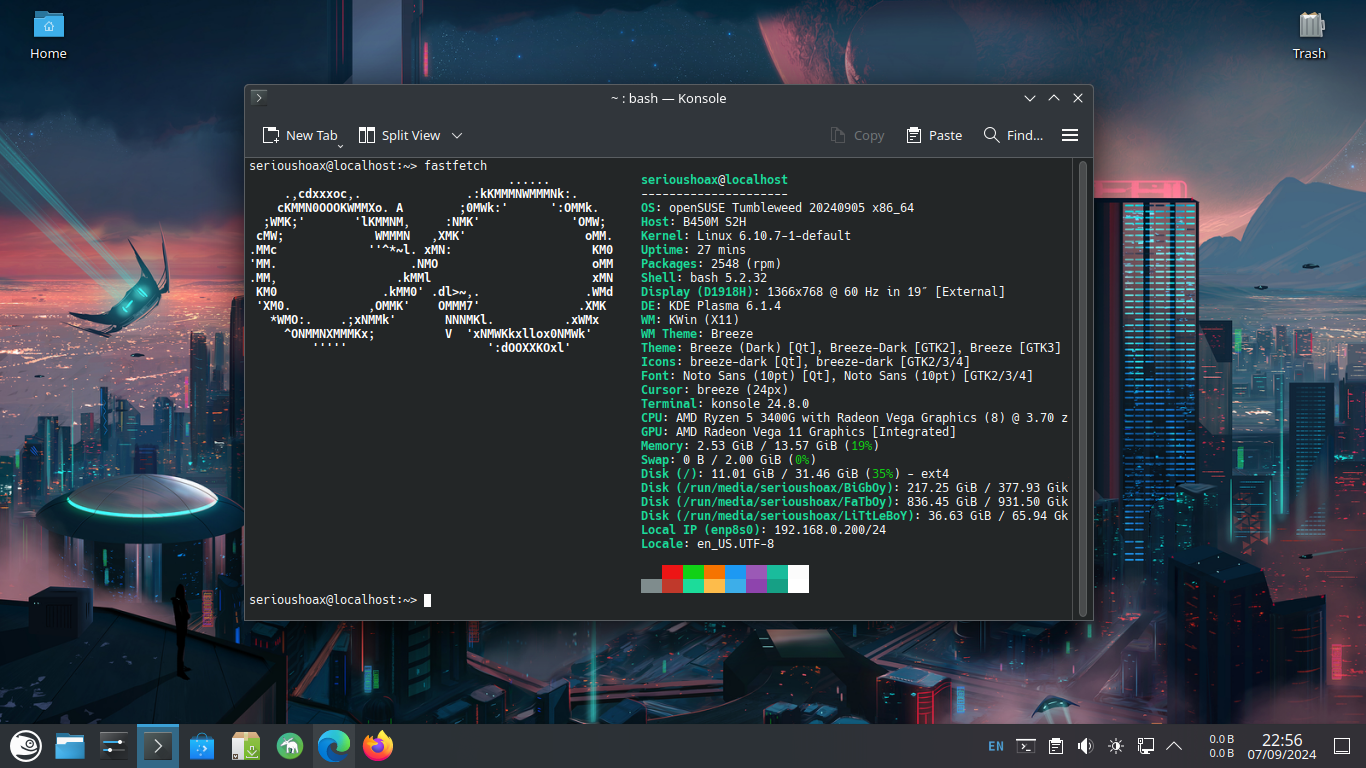This screenshot has height=768, width=1366.
Task: Open a New Tab in Konsole
Action: point(300,135)
